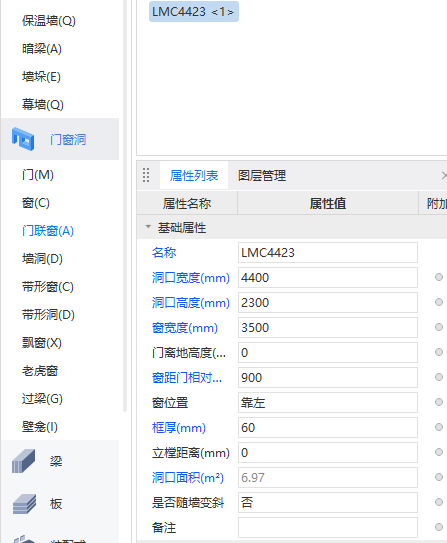Toggle 附加 option for 门离地高度
The image size is (447, 543).
pos(439,352)
